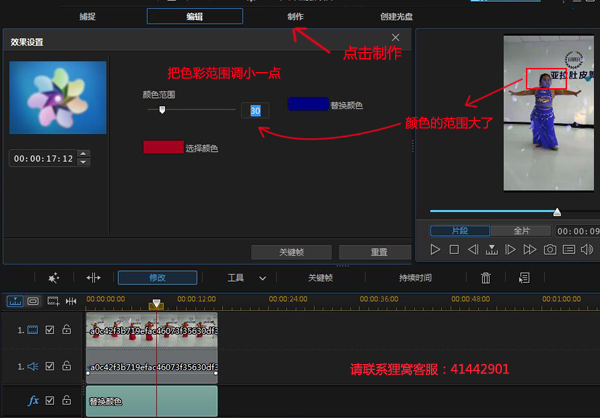Close the 效果设置 panel

(x=395, y=37)
